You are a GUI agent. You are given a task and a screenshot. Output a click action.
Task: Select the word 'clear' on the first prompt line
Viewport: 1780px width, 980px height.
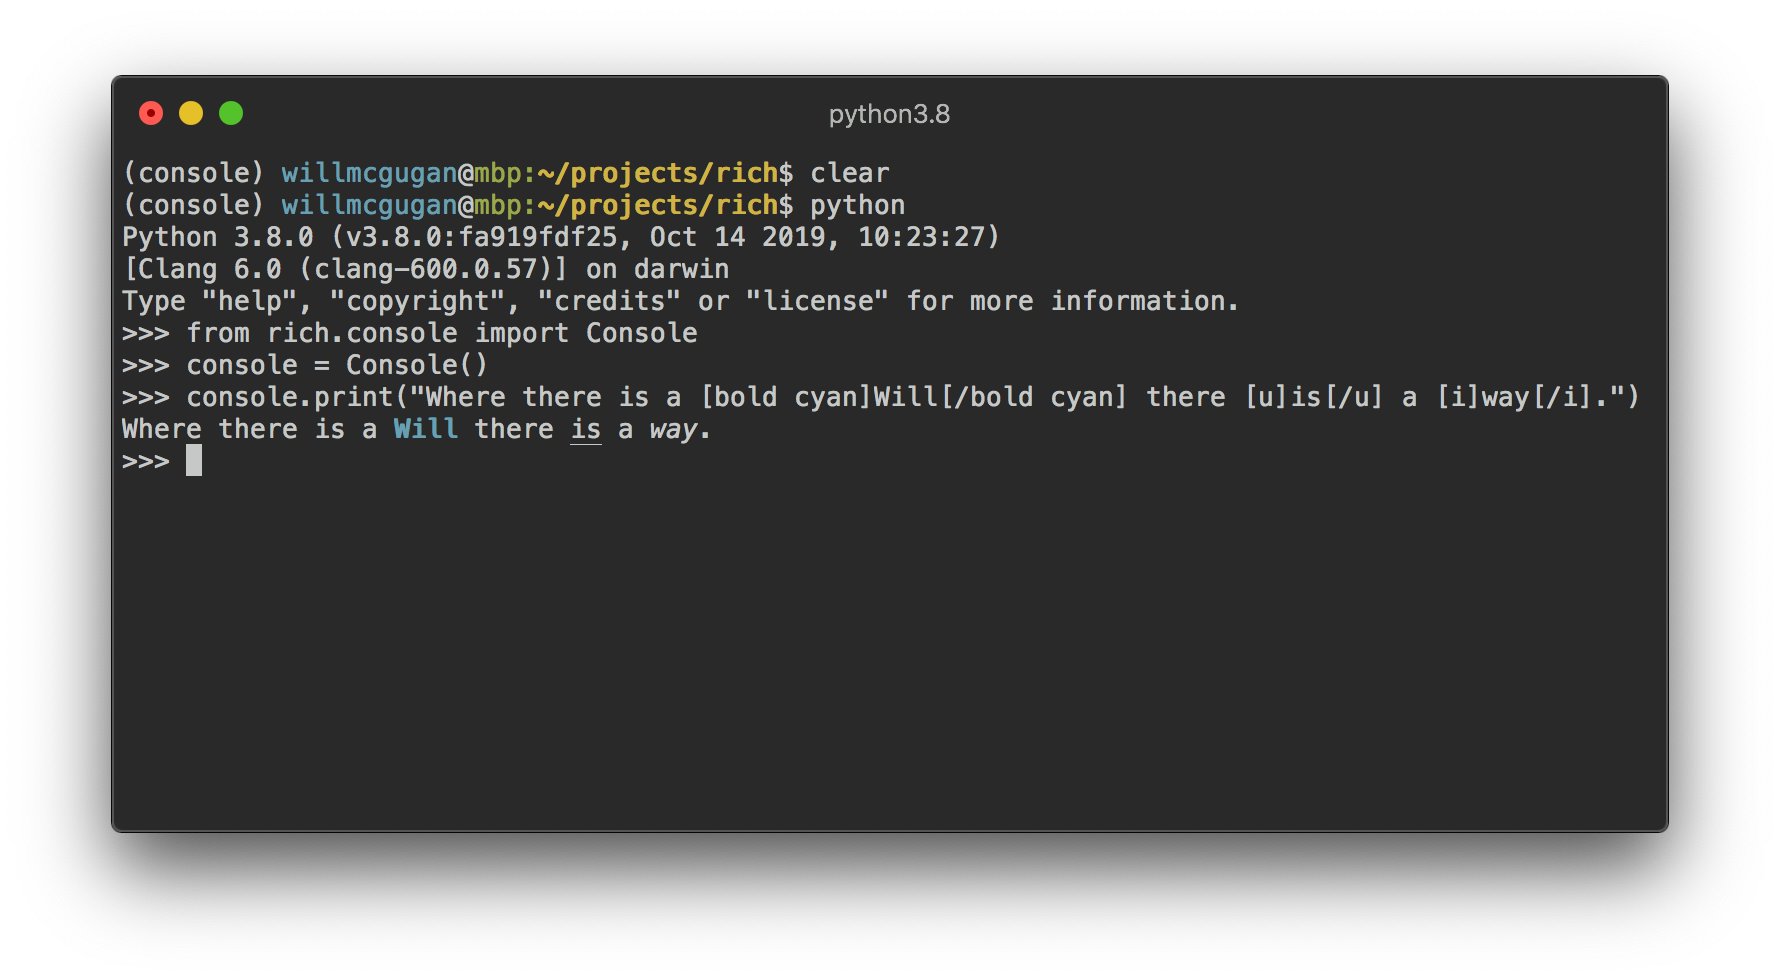coord(848,172)
